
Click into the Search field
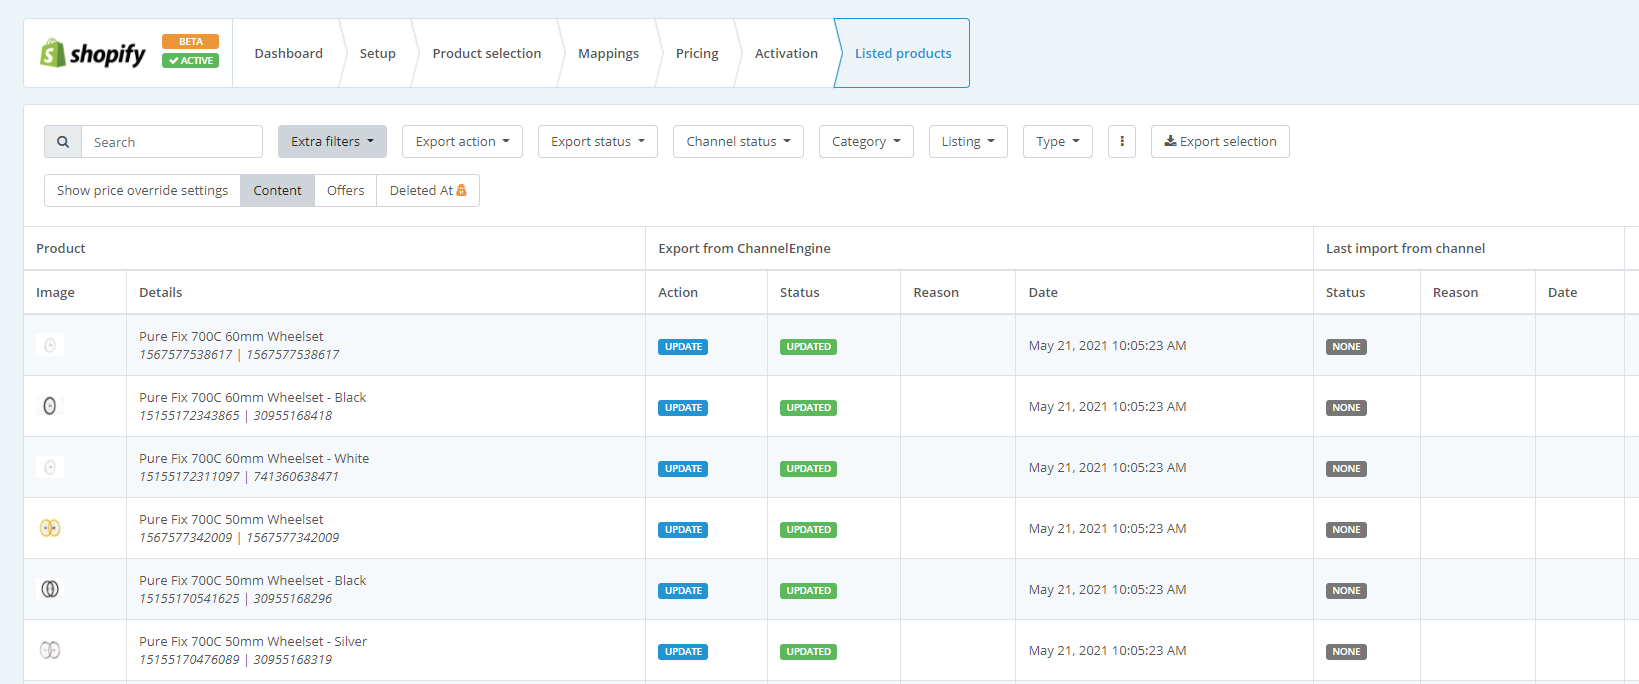[172, 142]
